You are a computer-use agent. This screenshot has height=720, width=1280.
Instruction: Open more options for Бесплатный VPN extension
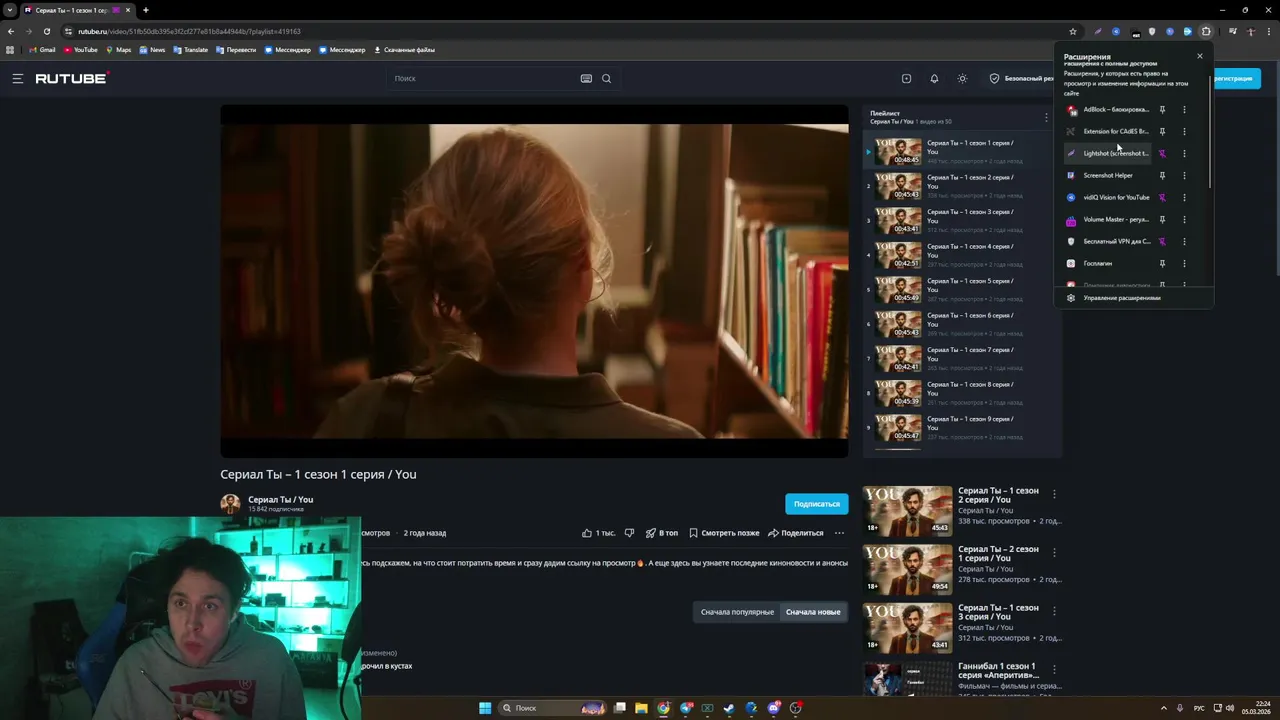[x=1184, y=242]
